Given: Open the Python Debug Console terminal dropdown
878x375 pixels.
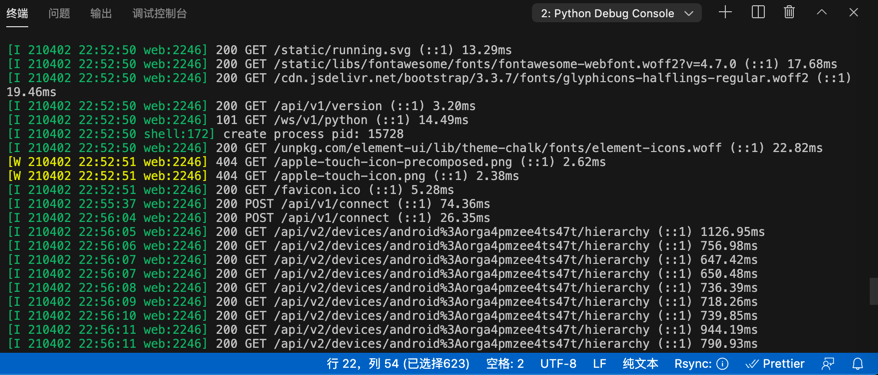Looking at the screenshot, I should 617,13.
